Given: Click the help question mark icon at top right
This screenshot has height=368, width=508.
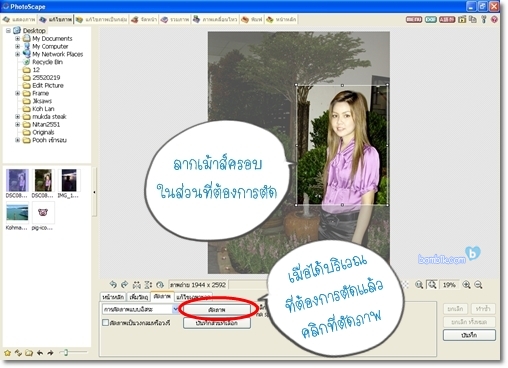Looking at the screenshot, I should [x=494, y=20].
